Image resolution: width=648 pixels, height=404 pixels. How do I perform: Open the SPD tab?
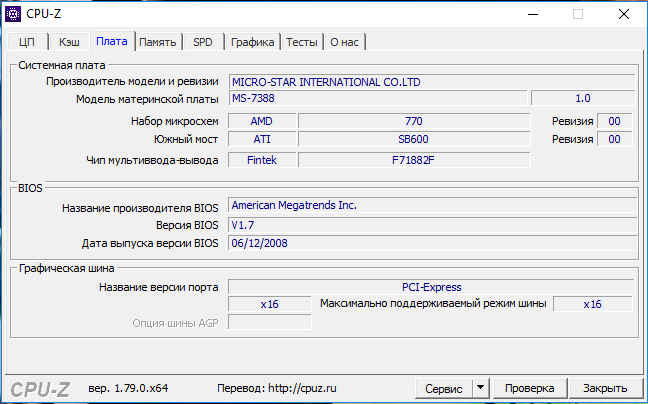coord(203,42)
